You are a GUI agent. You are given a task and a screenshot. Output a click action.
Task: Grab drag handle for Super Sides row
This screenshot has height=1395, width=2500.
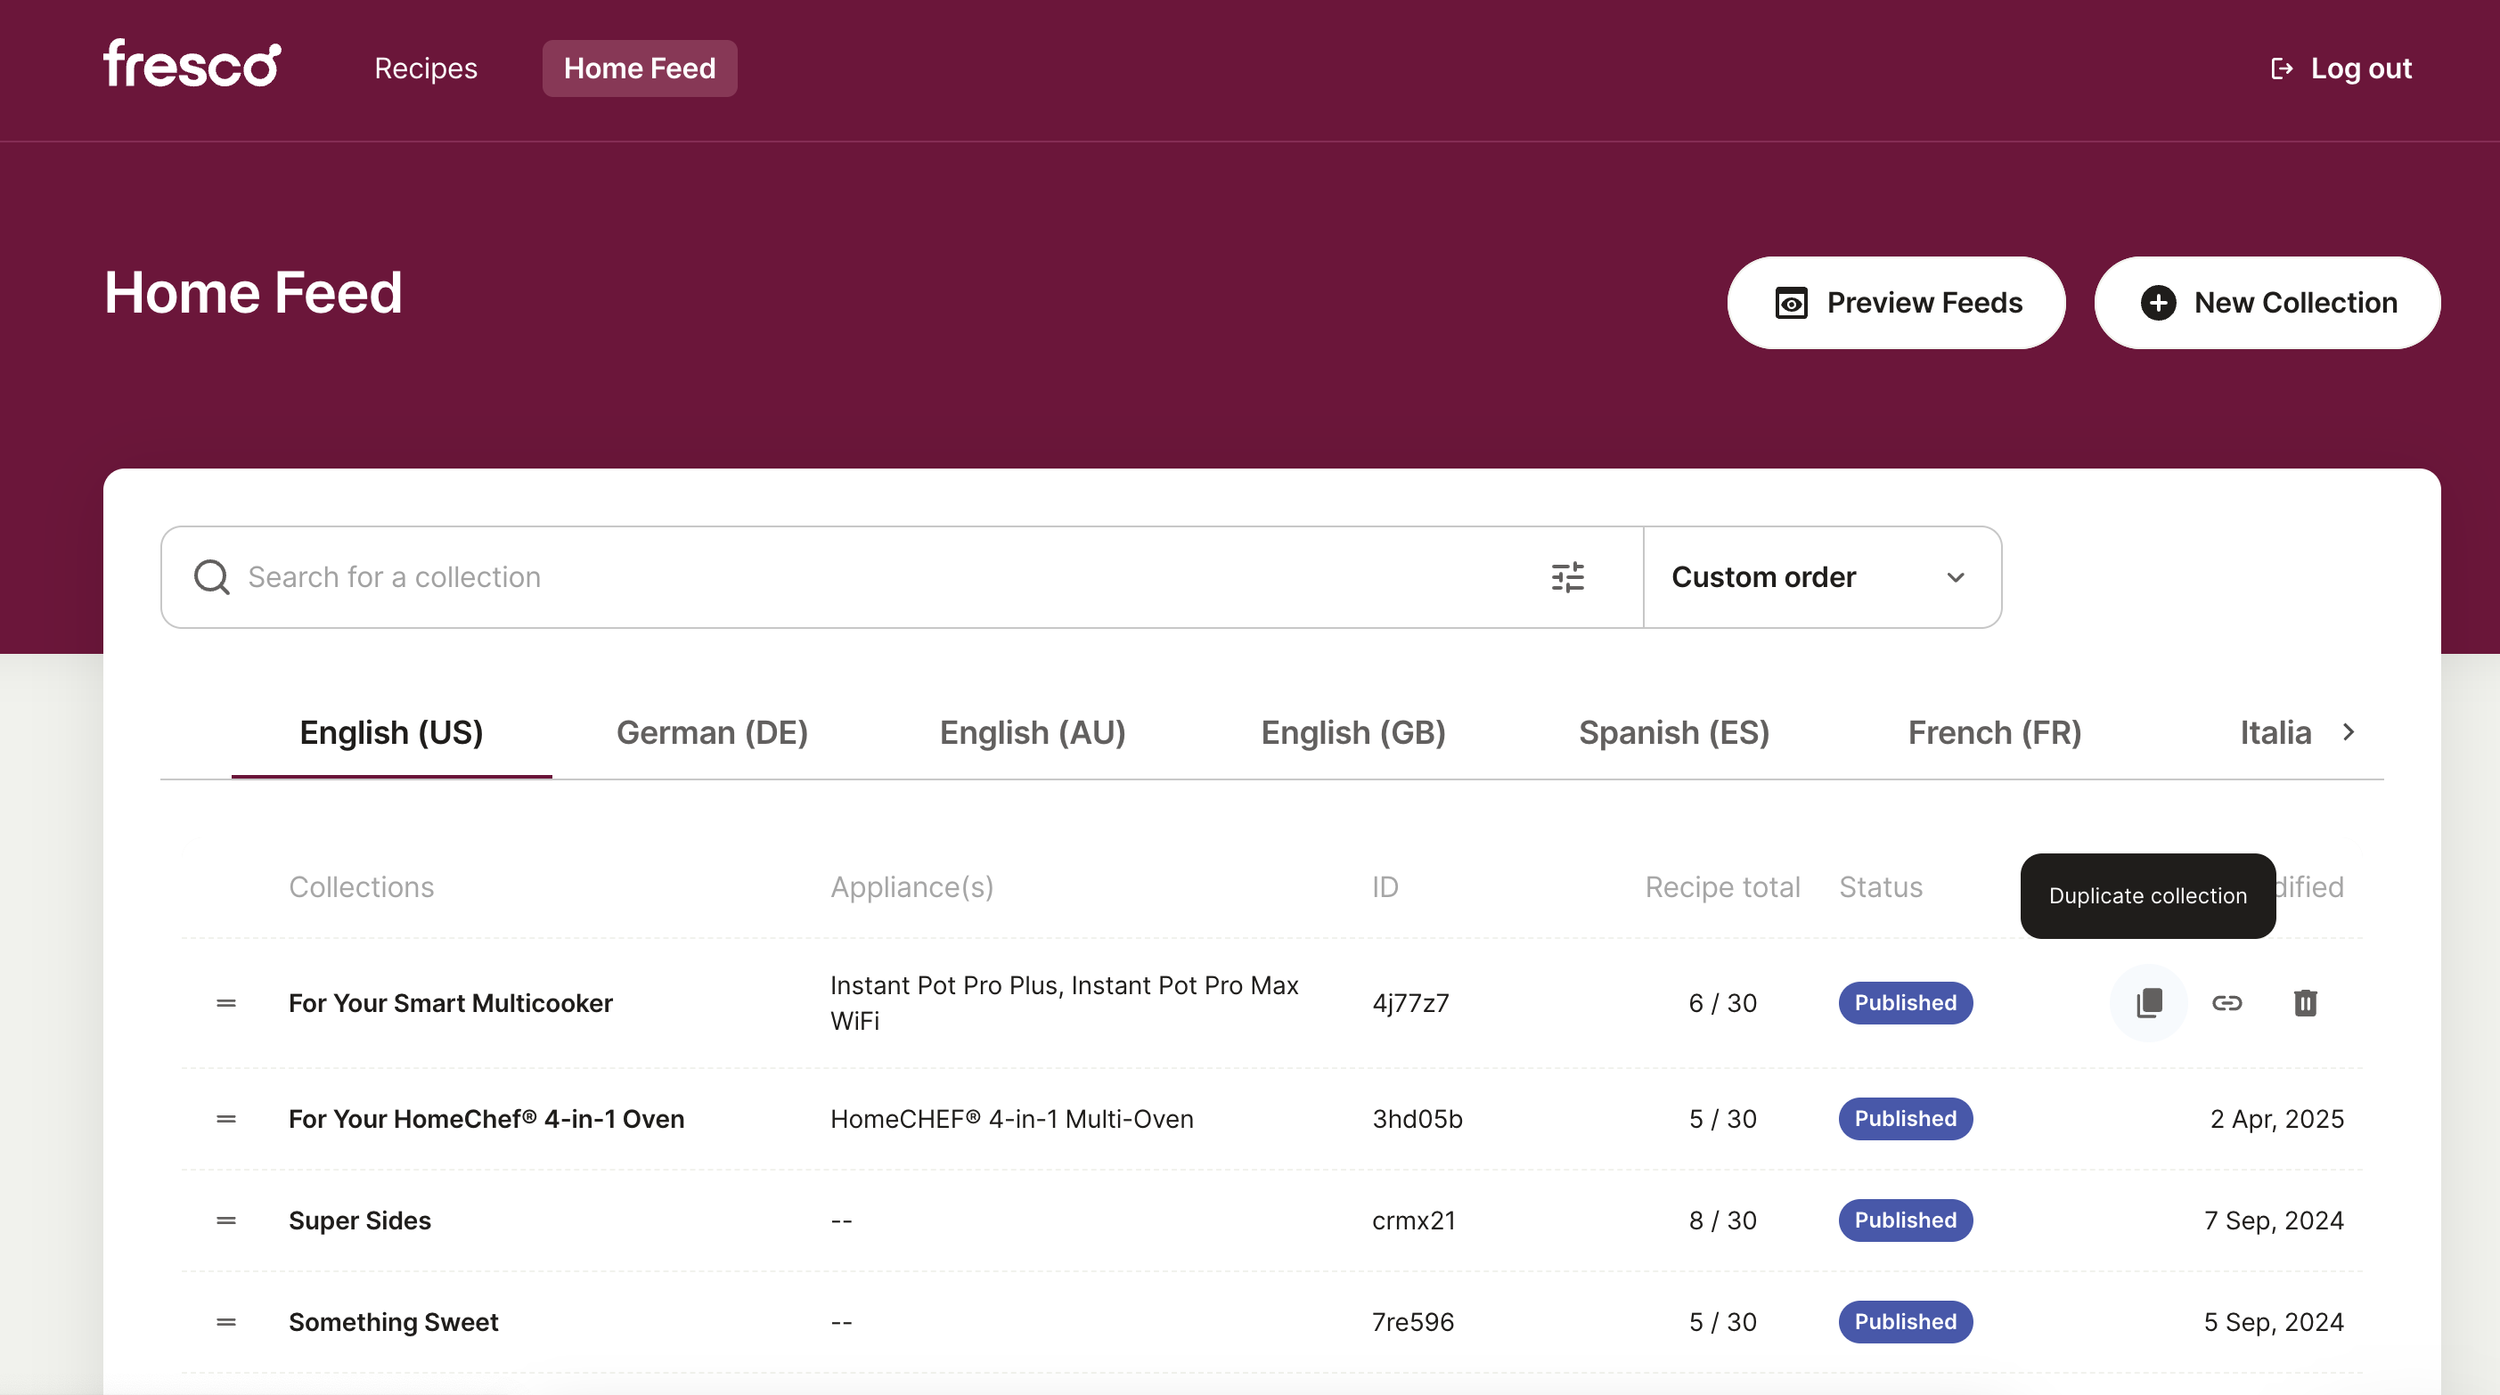226,1220
